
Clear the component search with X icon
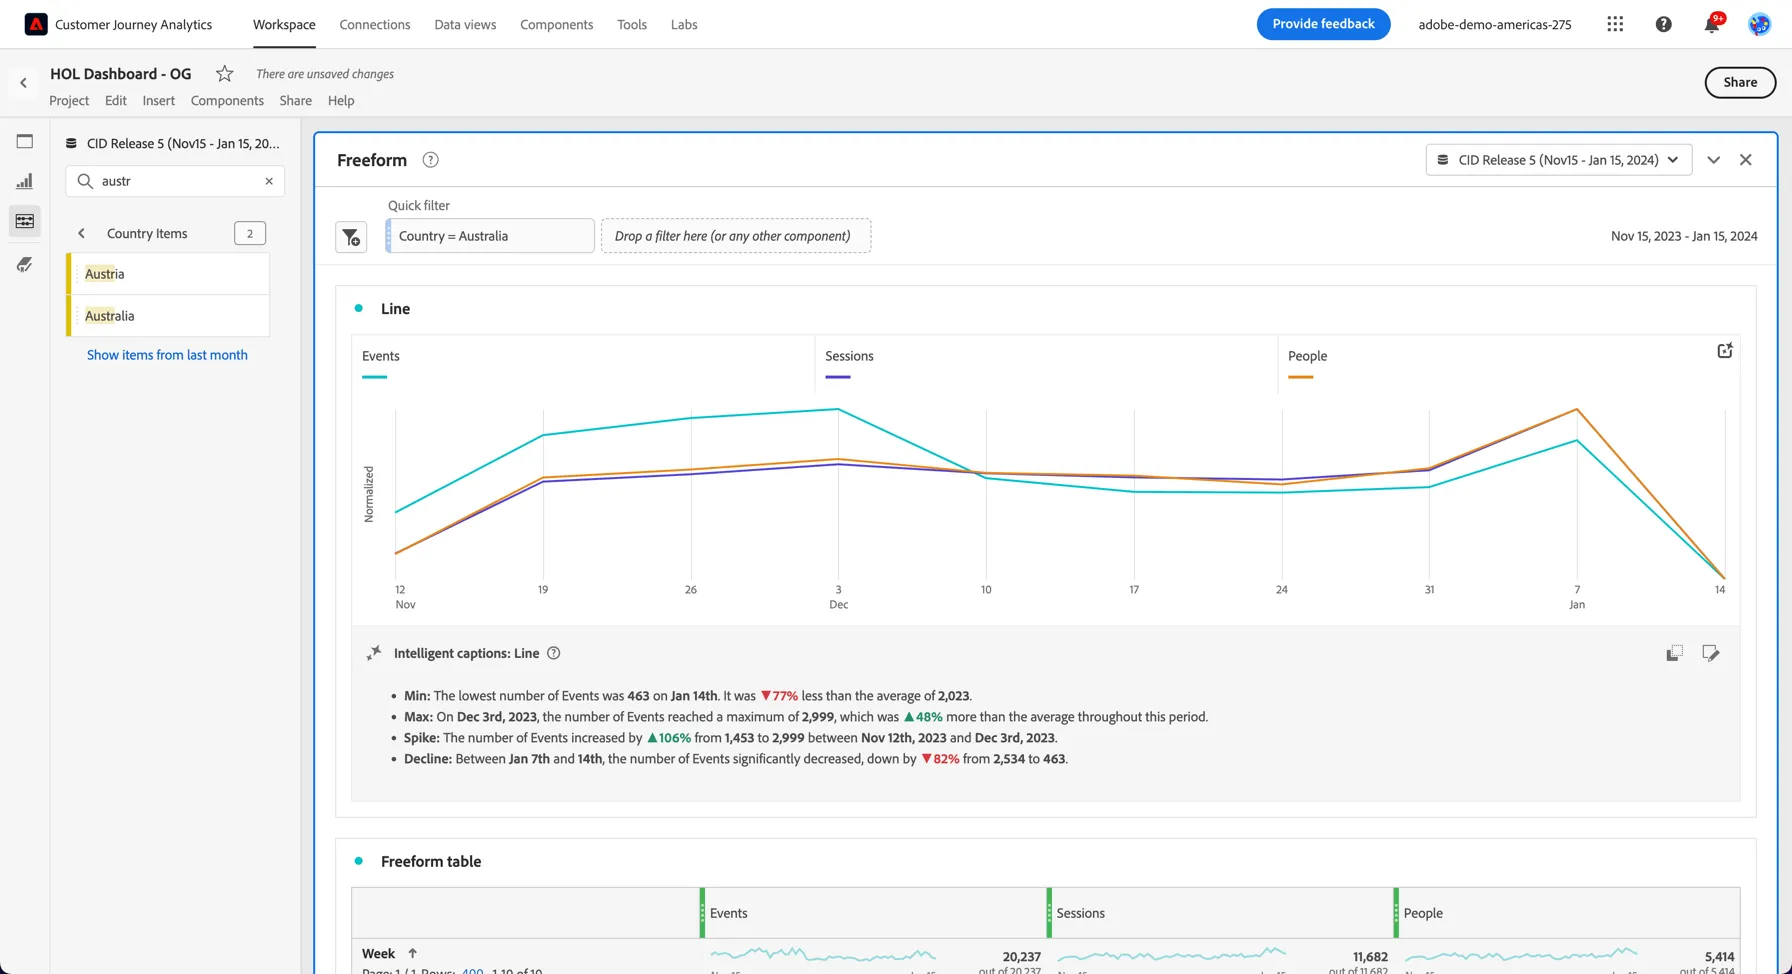pos(269,181)
